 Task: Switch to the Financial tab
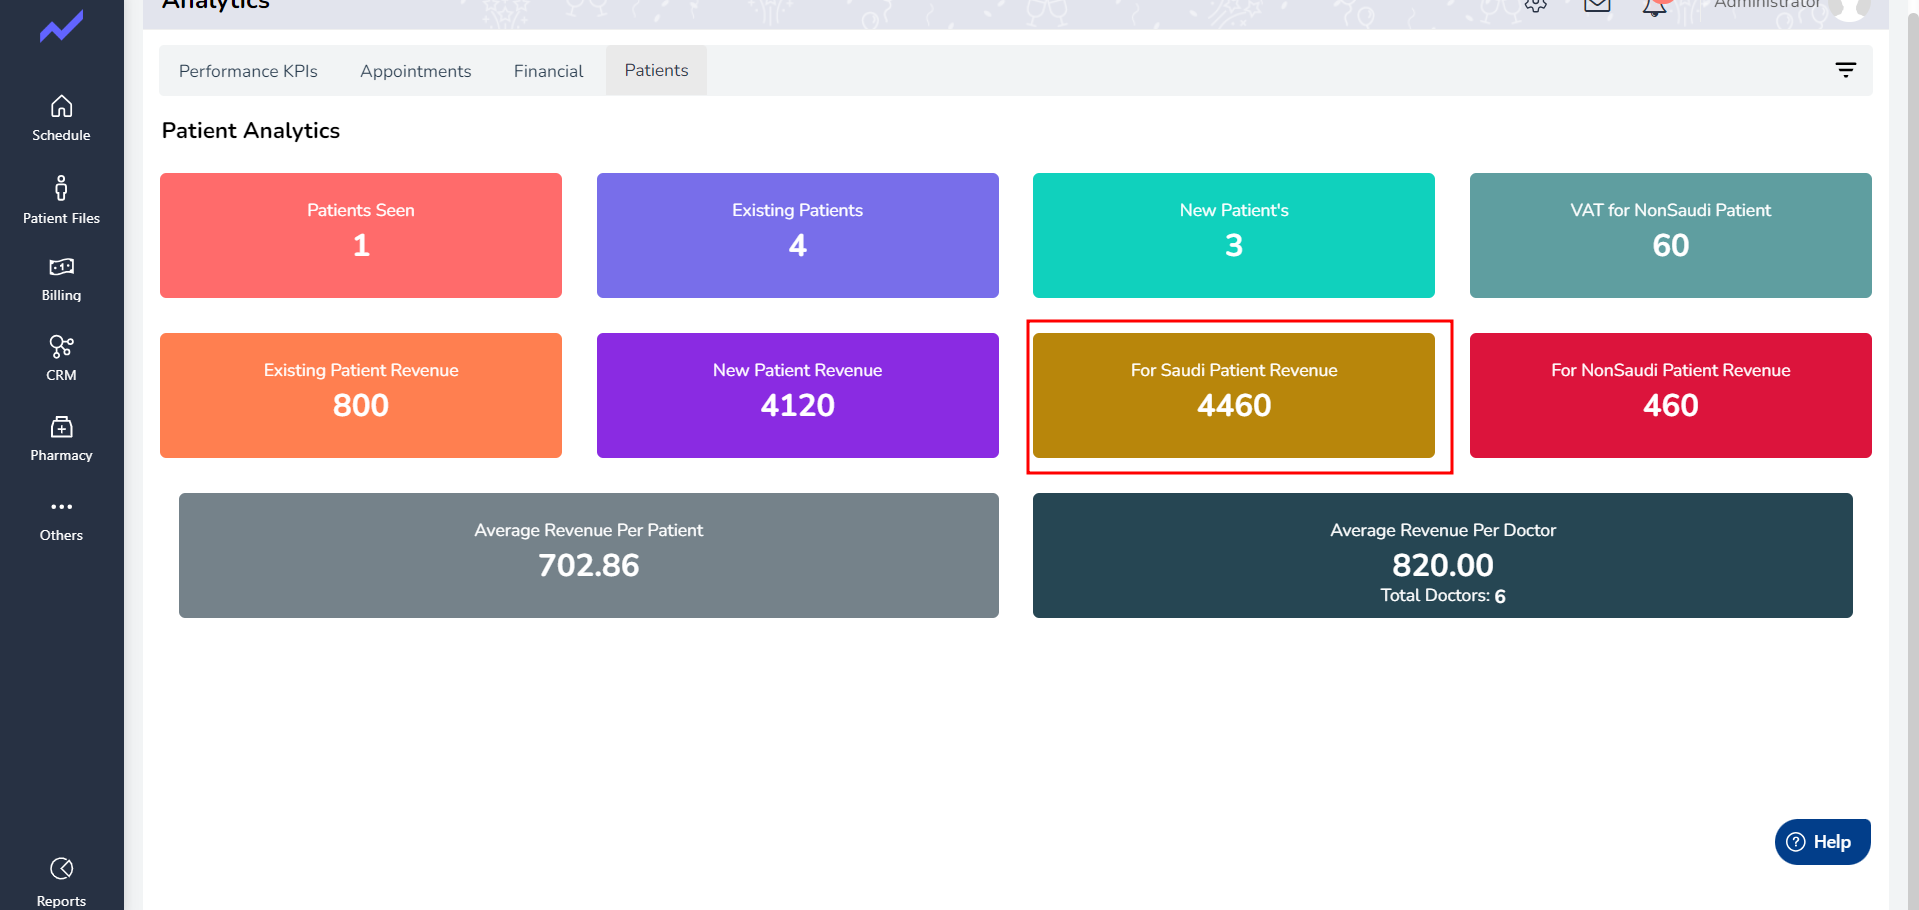[x=548, y=71]
